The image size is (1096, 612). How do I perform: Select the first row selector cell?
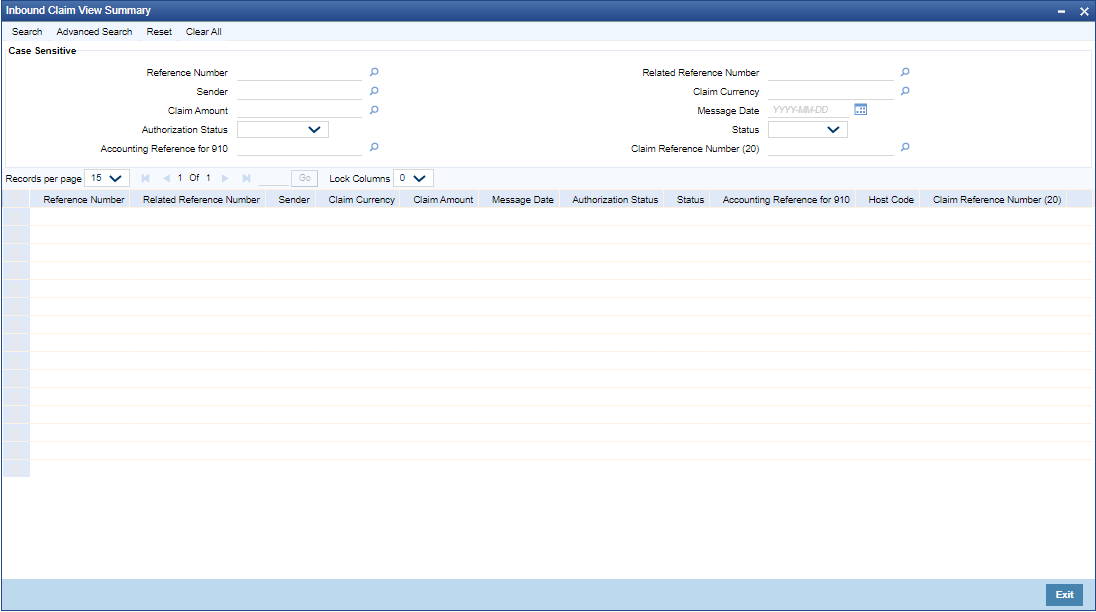(x=16, y=217)
